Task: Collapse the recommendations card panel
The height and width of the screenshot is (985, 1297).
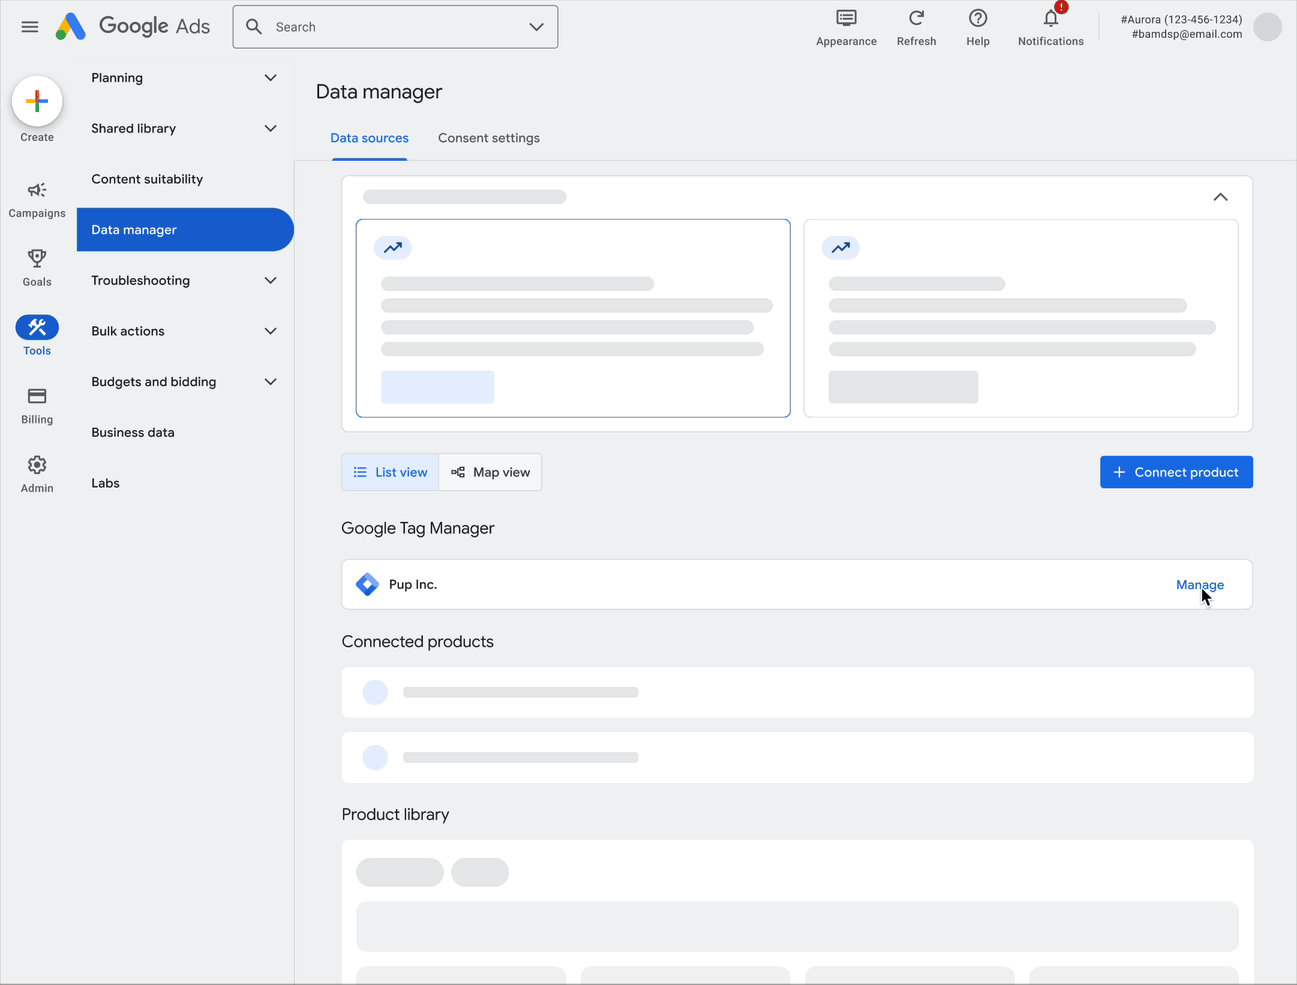Action: (x=1220, y=197)
